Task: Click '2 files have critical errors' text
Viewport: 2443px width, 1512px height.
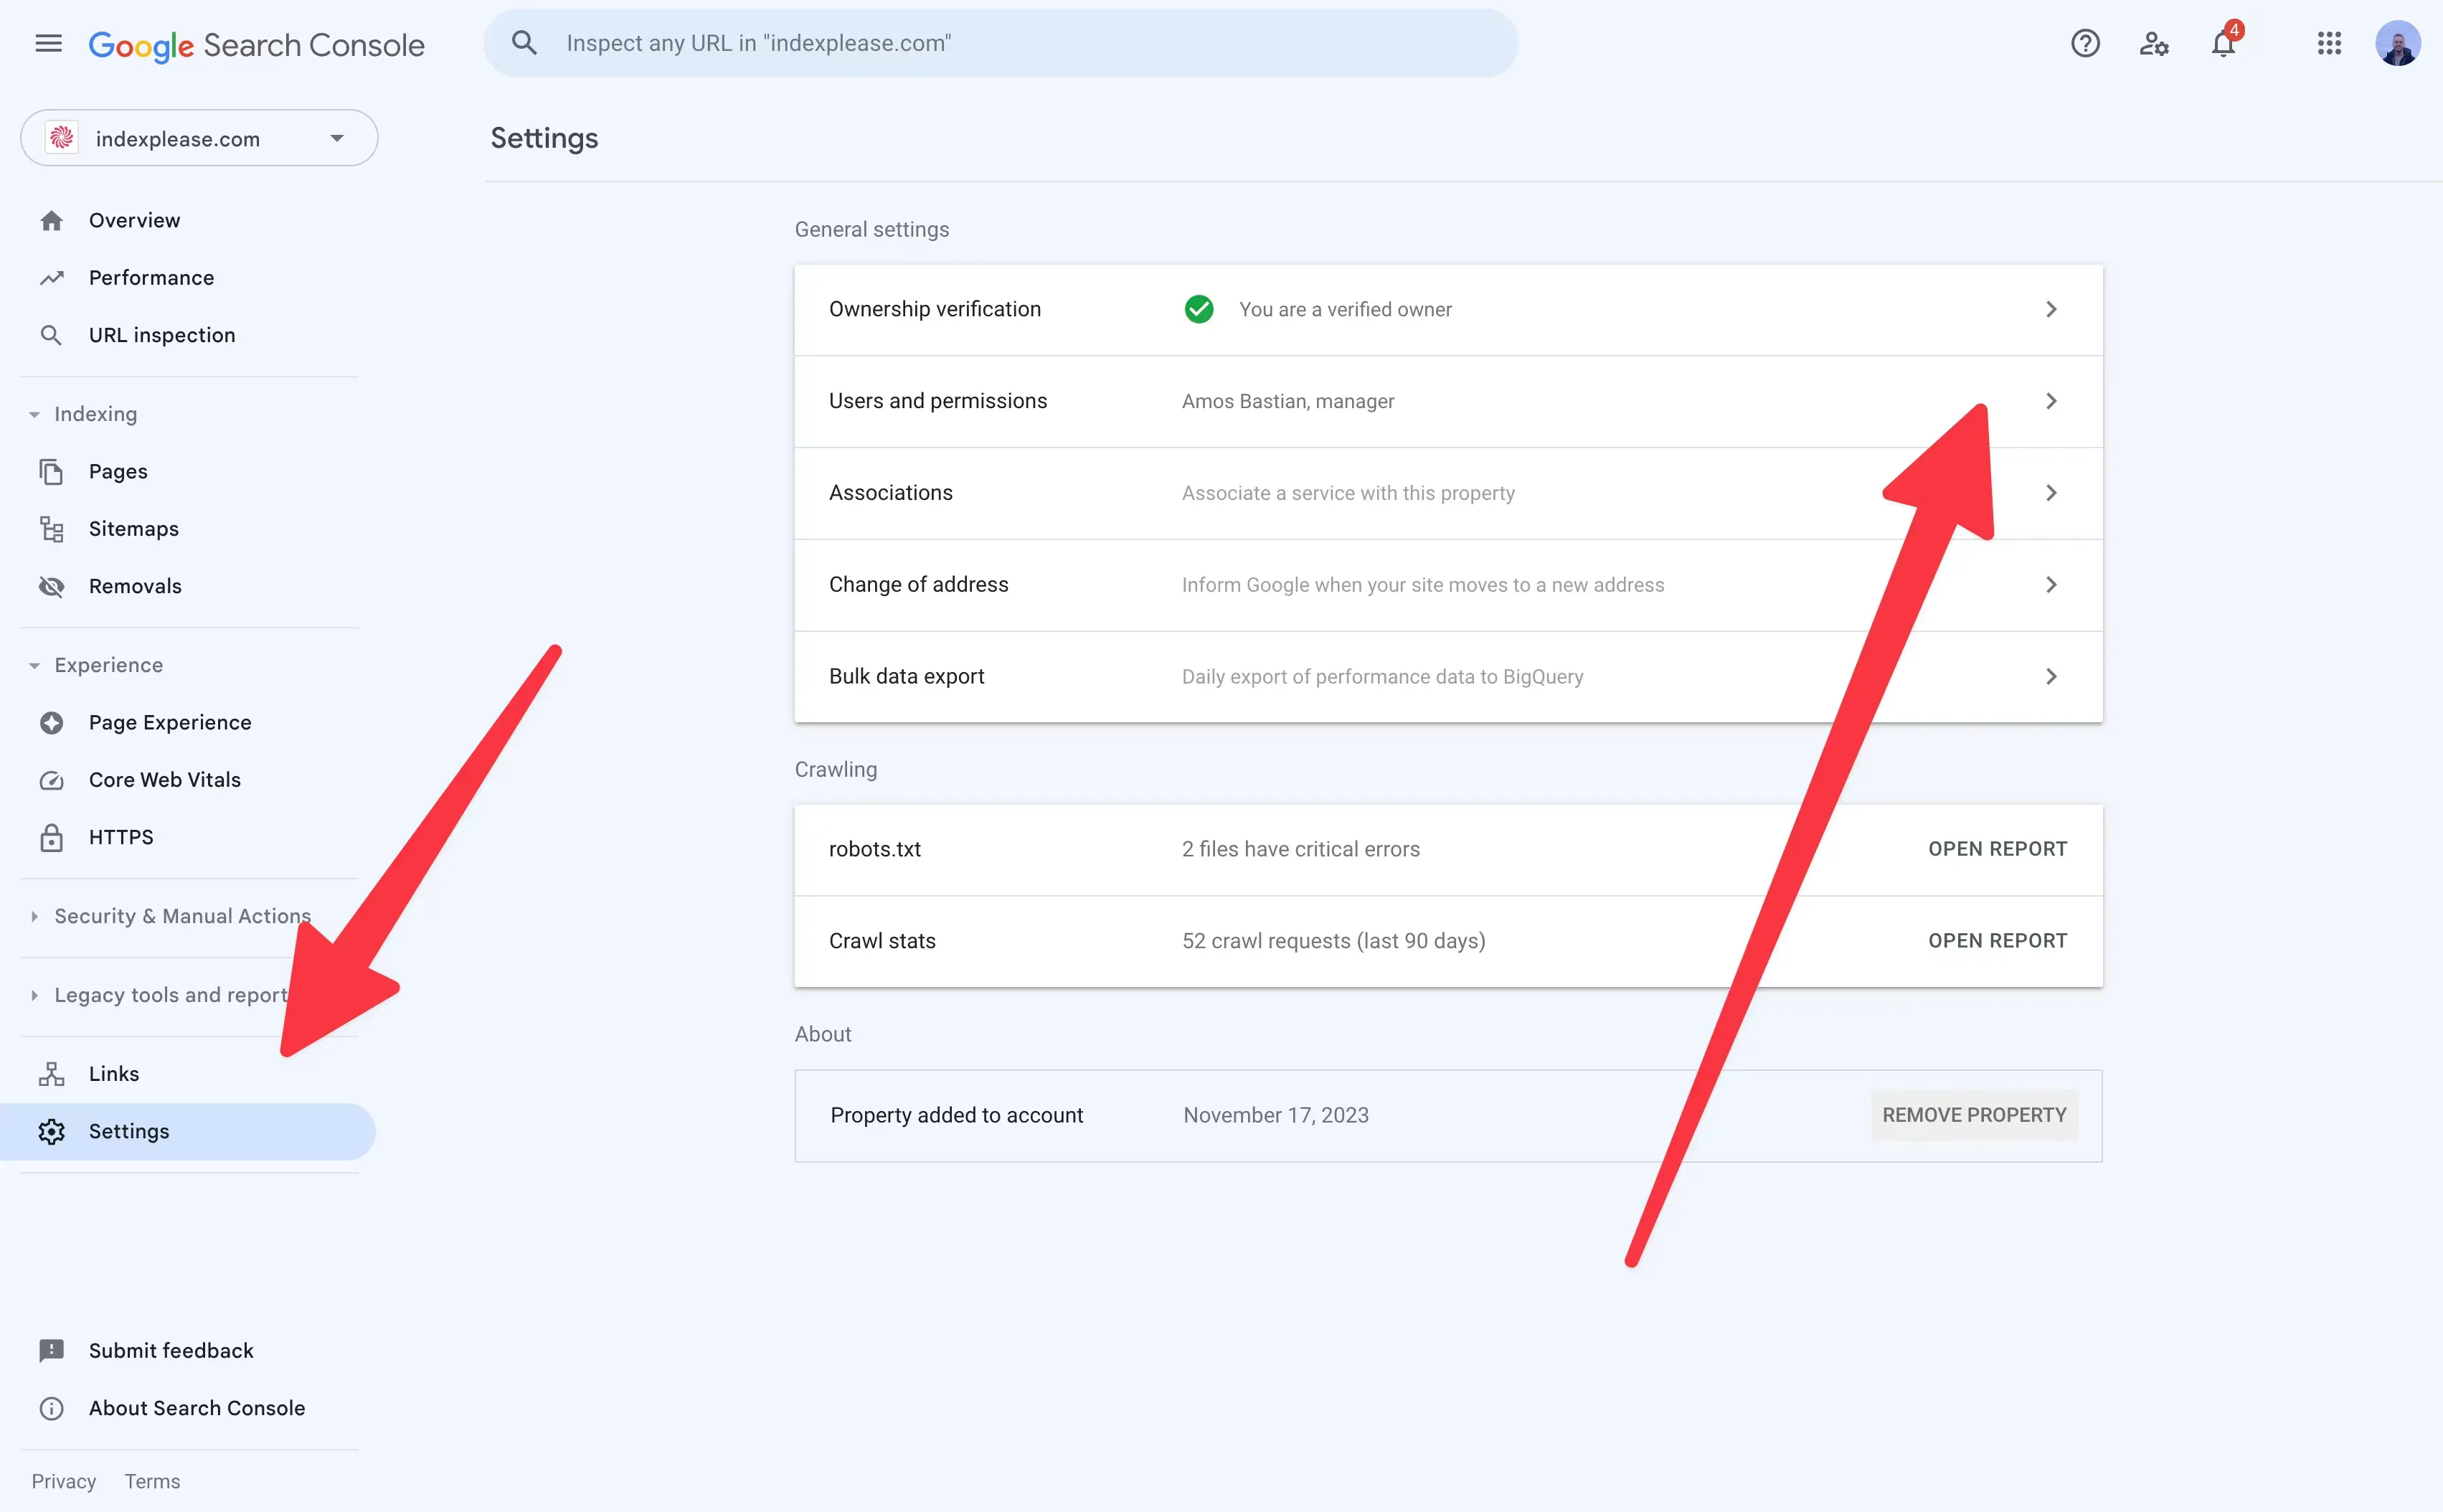Action: [x=1300, y=849]
